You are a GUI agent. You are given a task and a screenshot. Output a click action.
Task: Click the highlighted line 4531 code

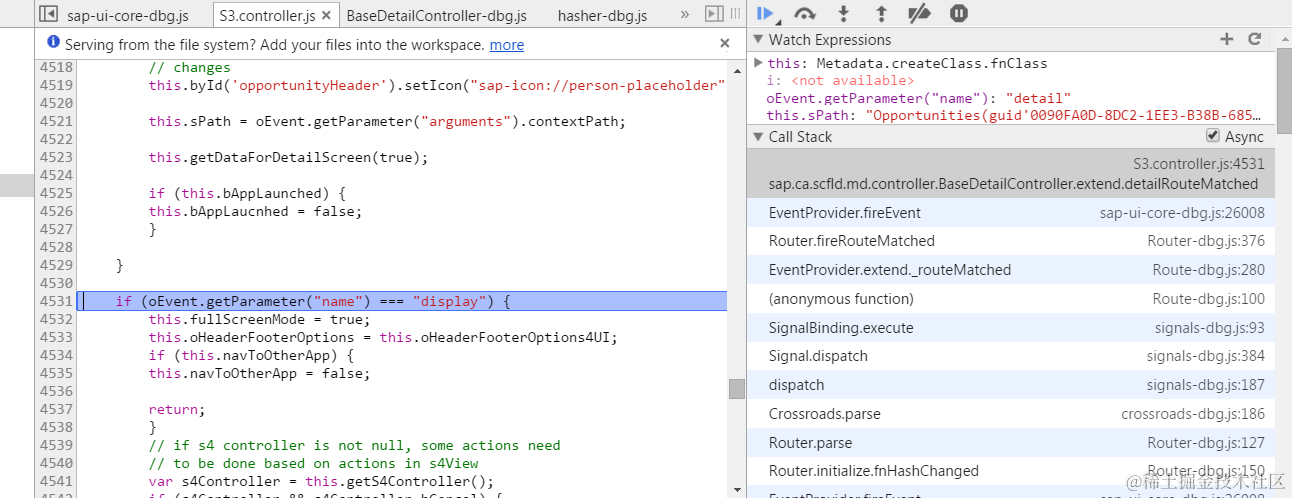403,301
